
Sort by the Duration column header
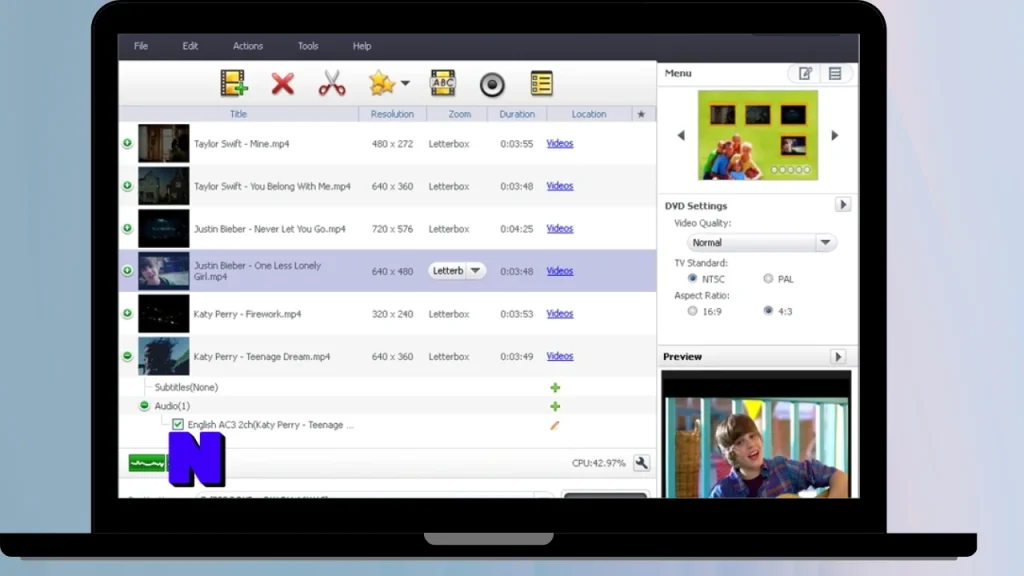[x=517, y=114]
